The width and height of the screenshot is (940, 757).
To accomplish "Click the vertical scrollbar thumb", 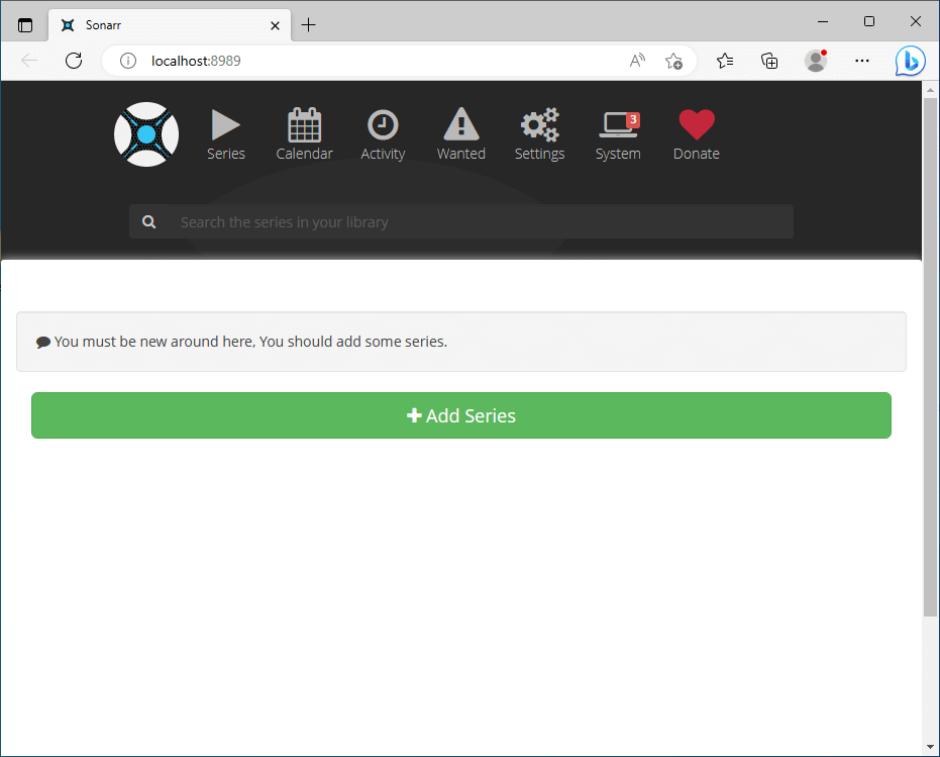I will (930, 357).
